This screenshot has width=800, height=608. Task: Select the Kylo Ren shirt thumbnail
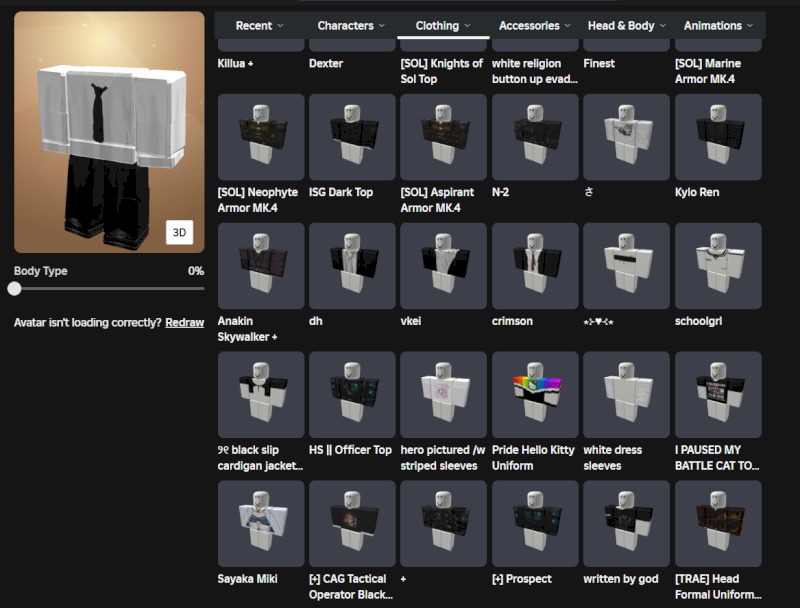point(718,137)
